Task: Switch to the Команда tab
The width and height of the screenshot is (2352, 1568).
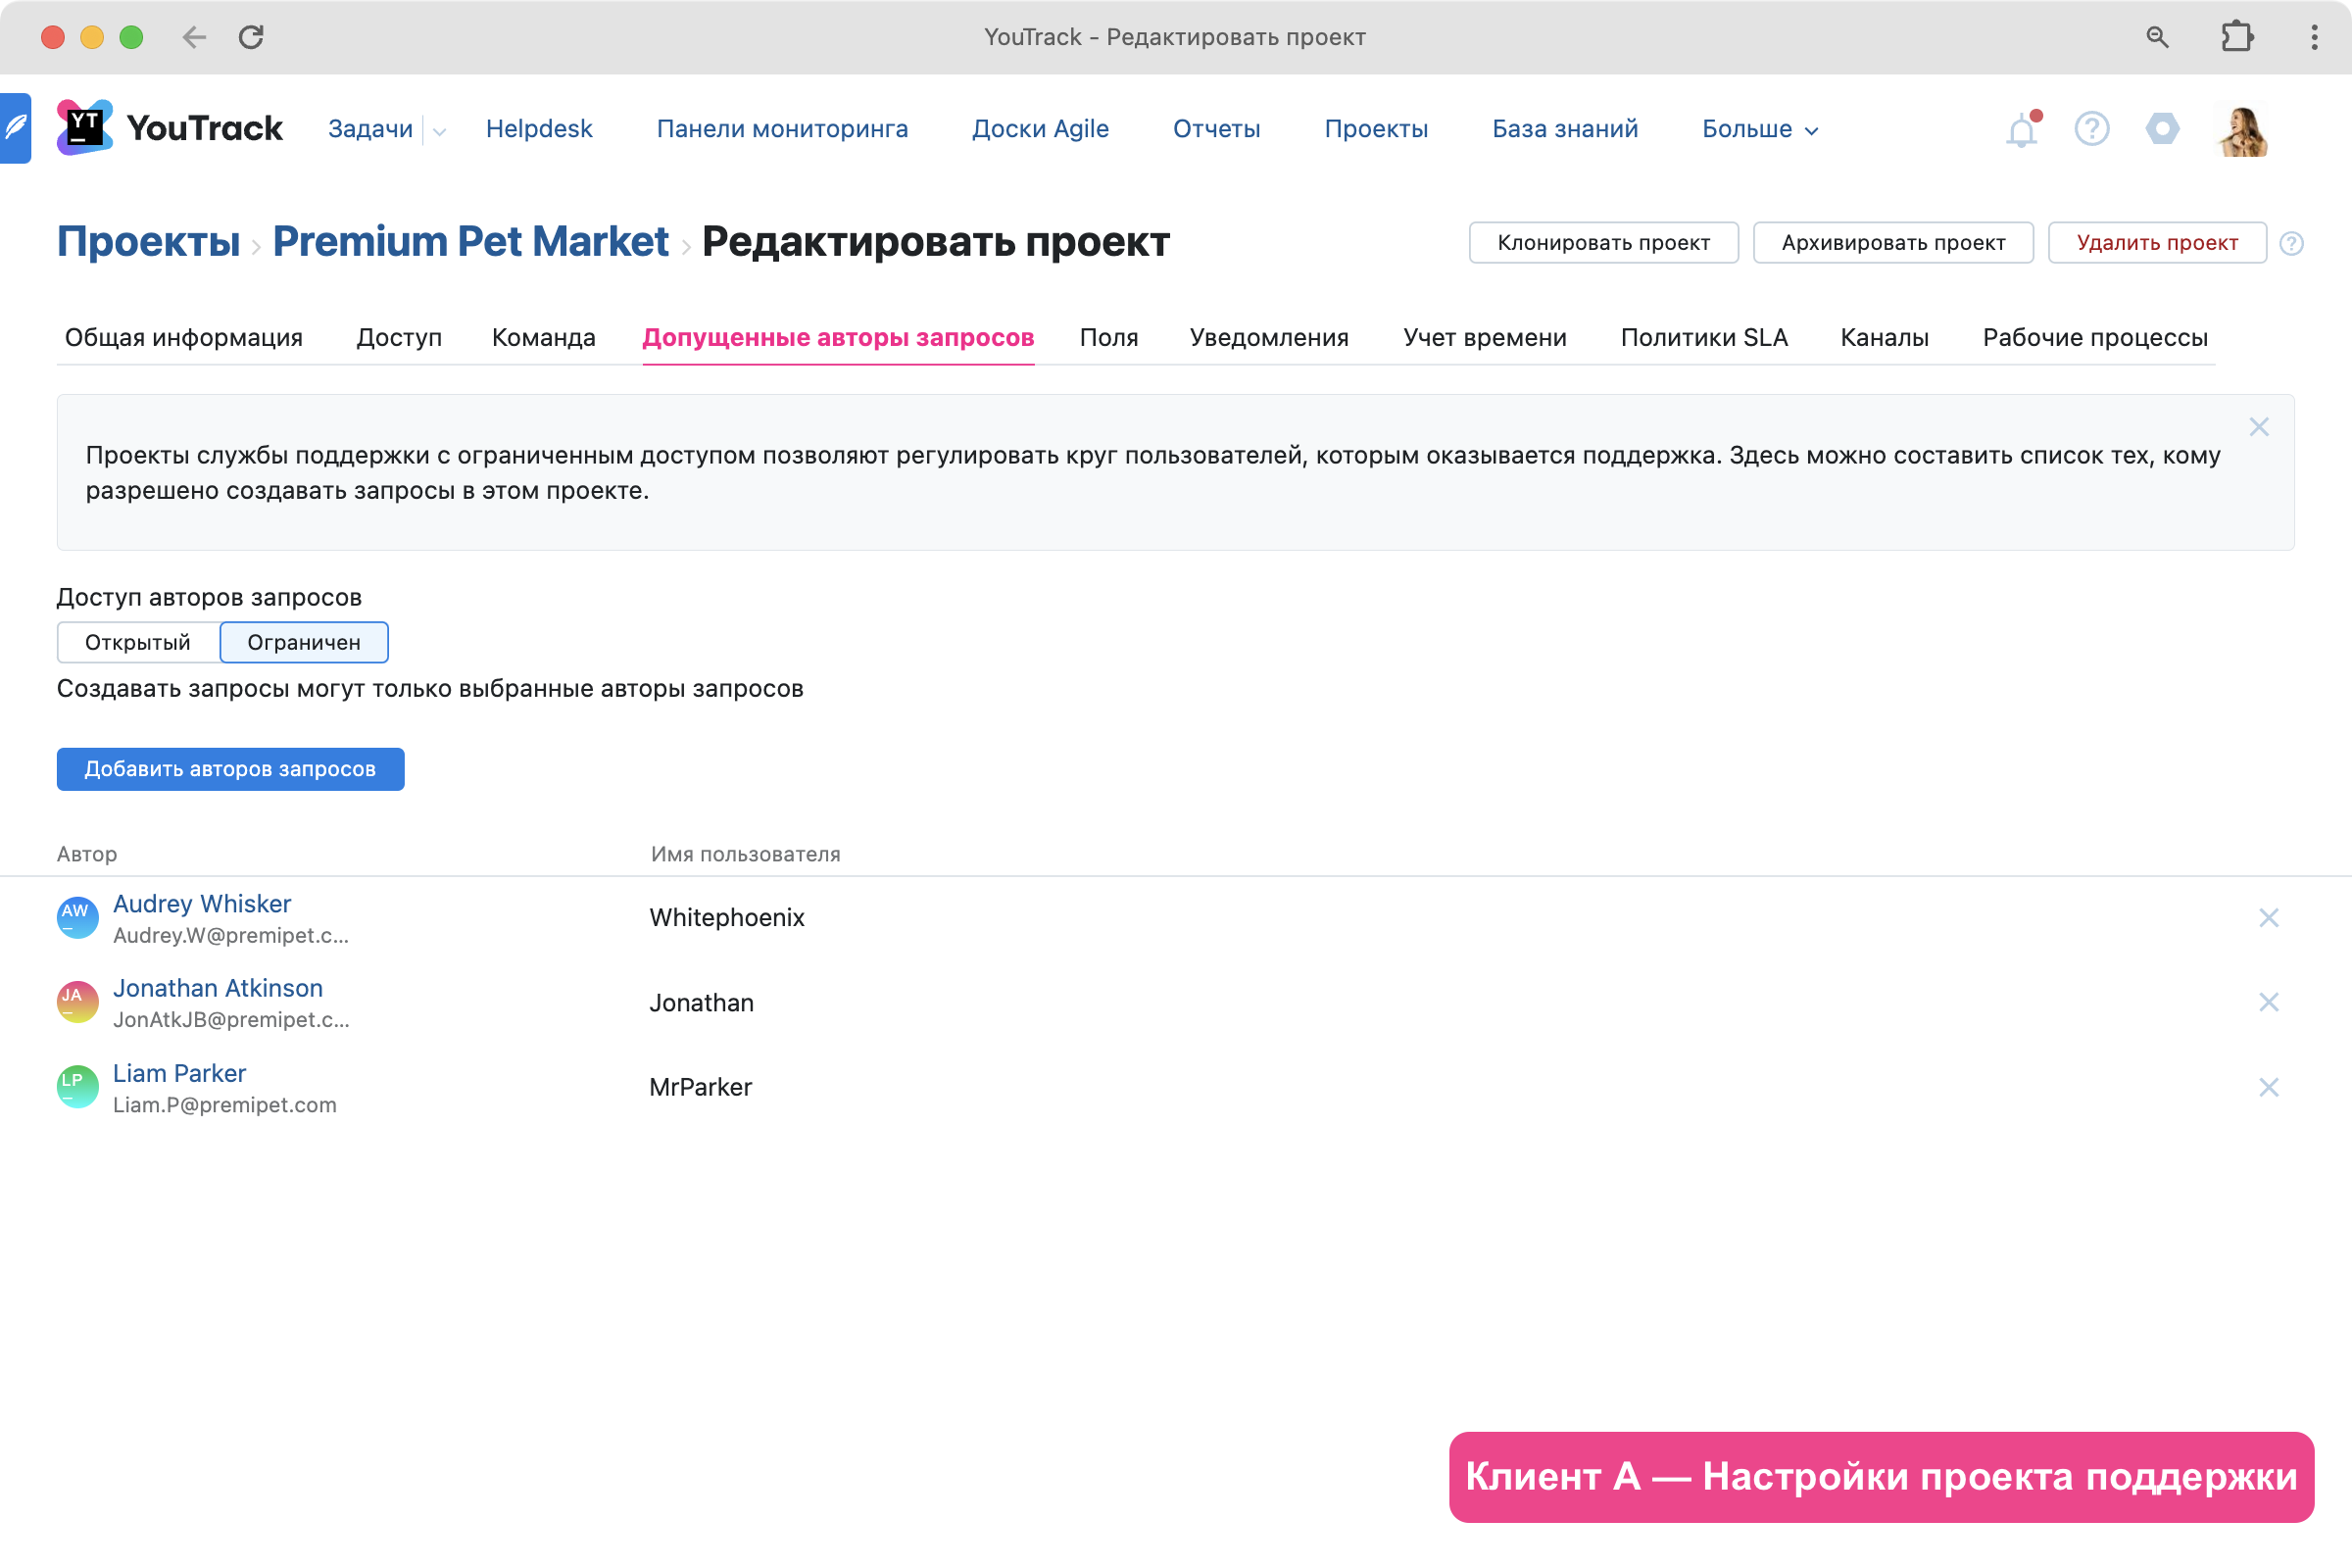Action: click(543, 337)
